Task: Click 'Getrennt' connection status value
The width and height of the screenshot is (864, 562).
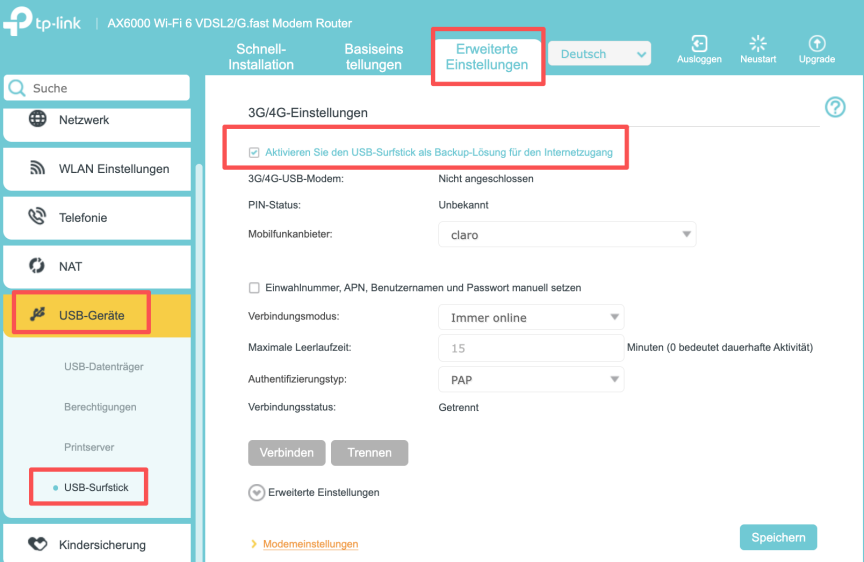Action: pyautogui.click(x=458, y=408)
